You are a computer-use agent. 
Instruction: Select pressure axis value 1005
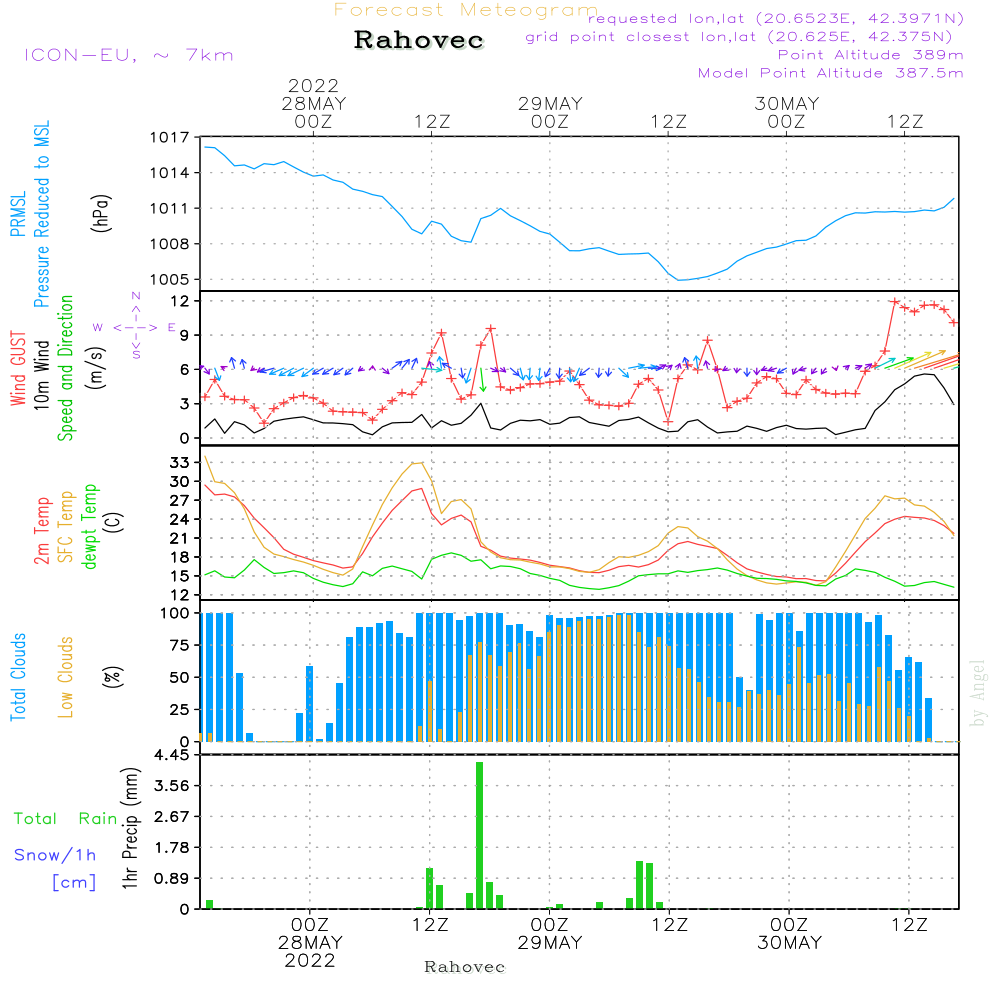coord(170,279)
